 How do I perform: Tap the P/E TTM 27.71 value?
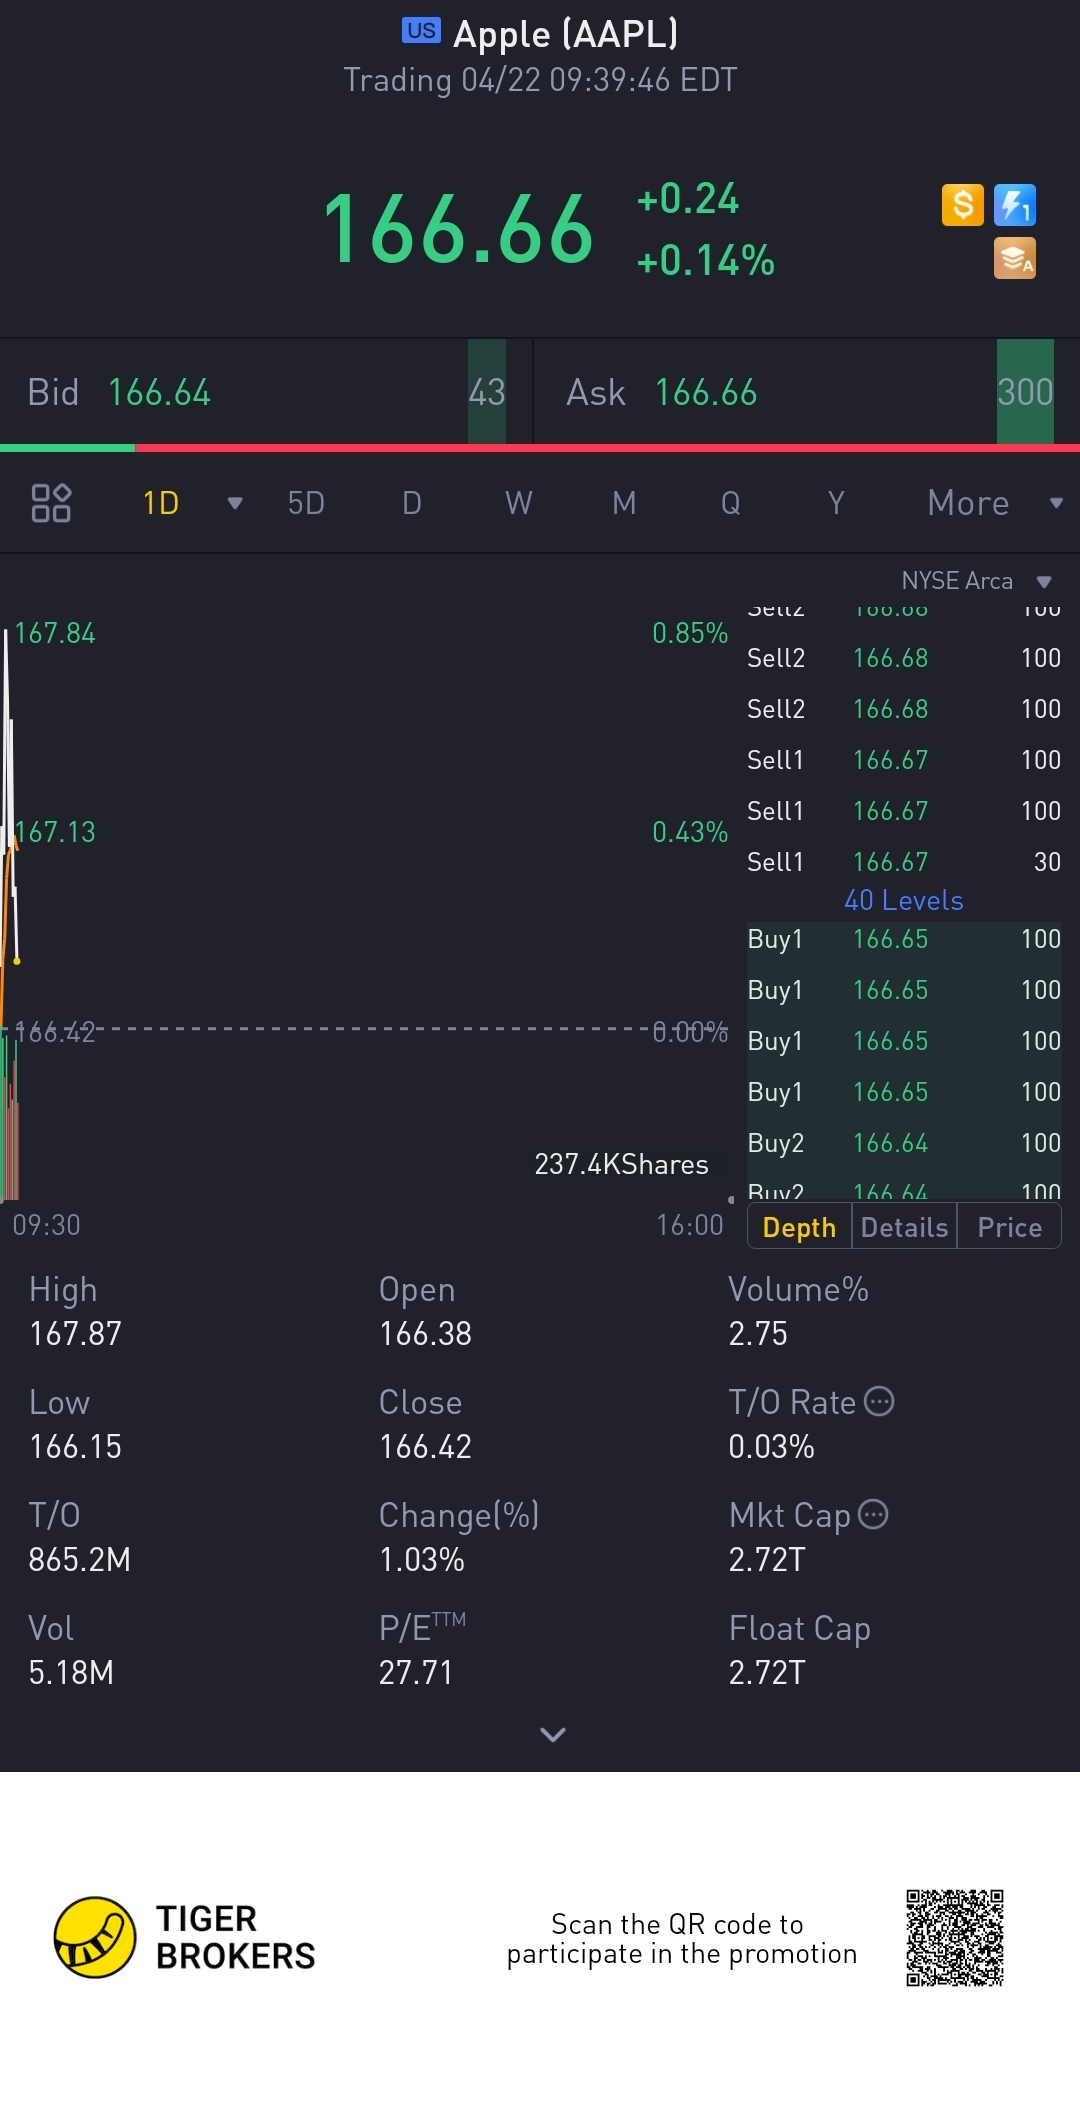[x=416, y=1672]
